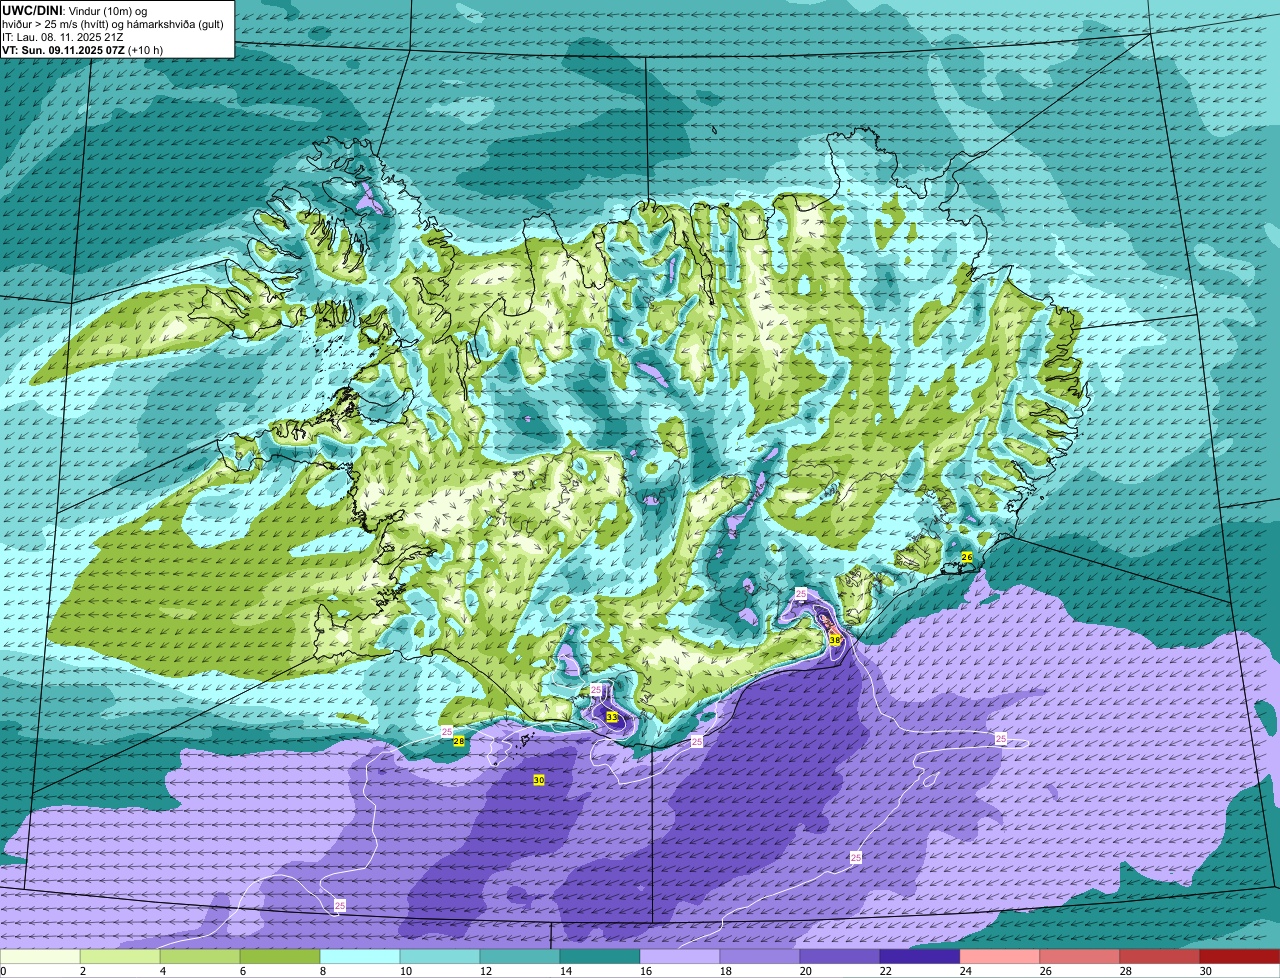Screen dimensions: 1280x978
Task: Click the 10–12 m/s light teal legend swatch
Action: (x=440, y=956)
